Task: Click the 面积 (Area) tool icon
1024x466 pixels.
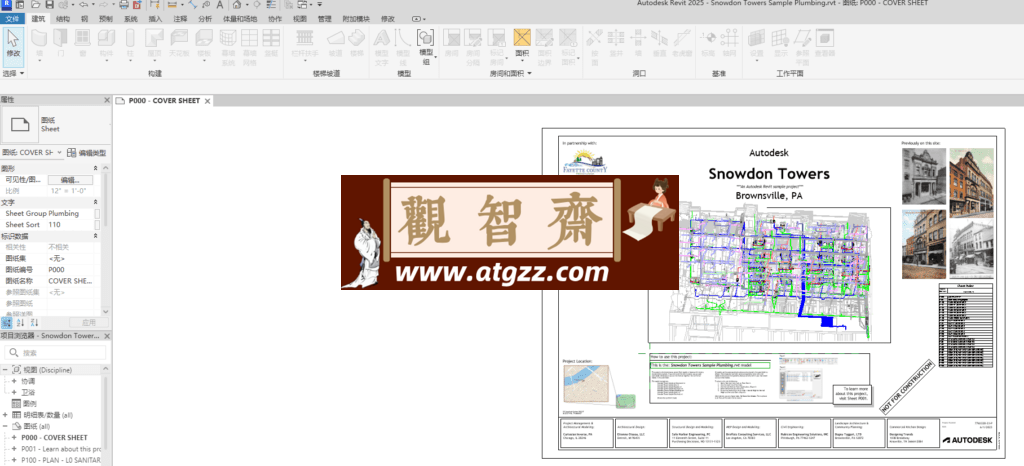Action: [x=522, y=38]
